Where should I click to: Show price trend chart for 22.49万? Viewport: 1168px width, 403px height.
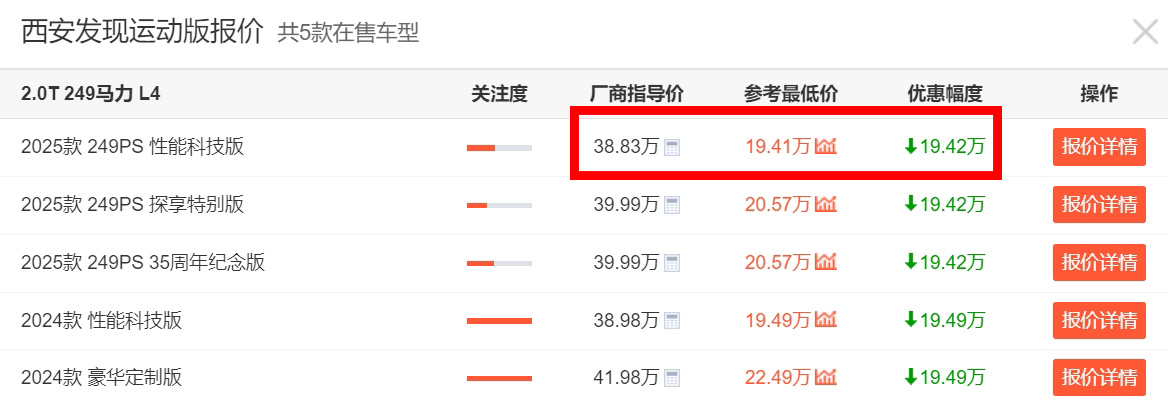pyautogui.click(x=825, y=377)
